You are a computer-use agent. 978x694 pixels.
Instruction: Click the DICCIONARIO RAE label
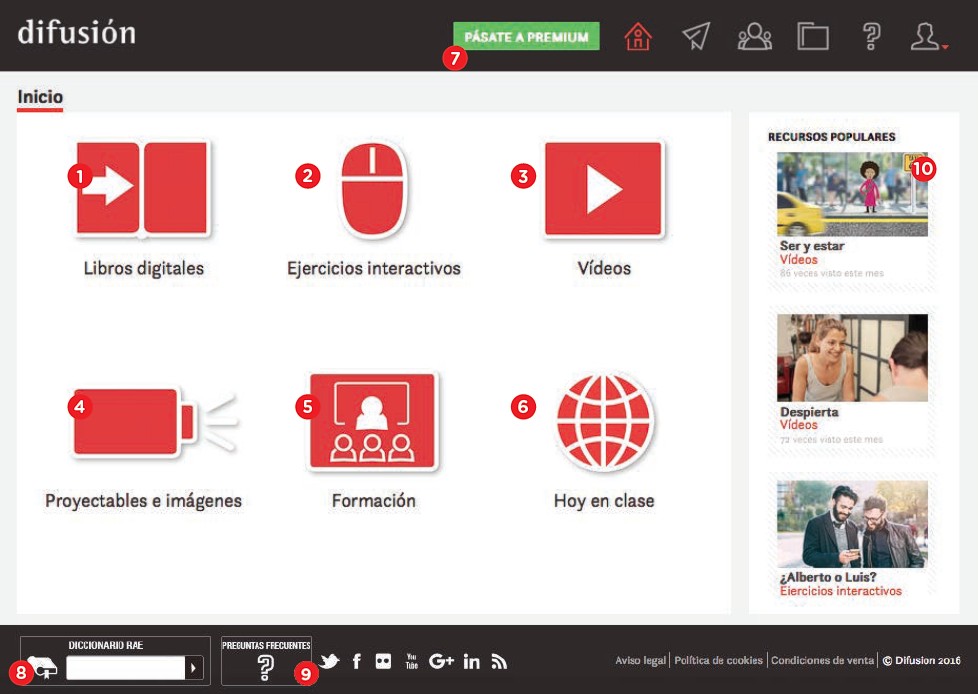(x=105, y=645)
